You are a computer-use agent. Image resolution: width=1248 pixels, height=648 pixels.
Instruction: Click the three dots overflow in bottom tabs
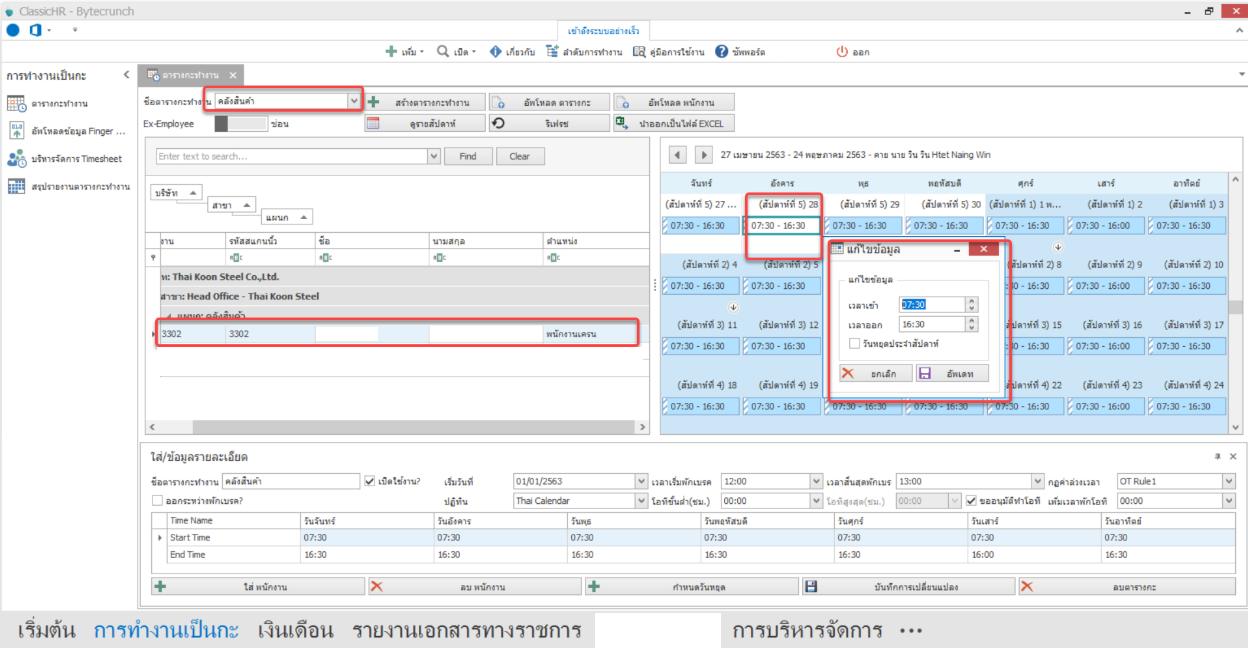click(909, 631)
